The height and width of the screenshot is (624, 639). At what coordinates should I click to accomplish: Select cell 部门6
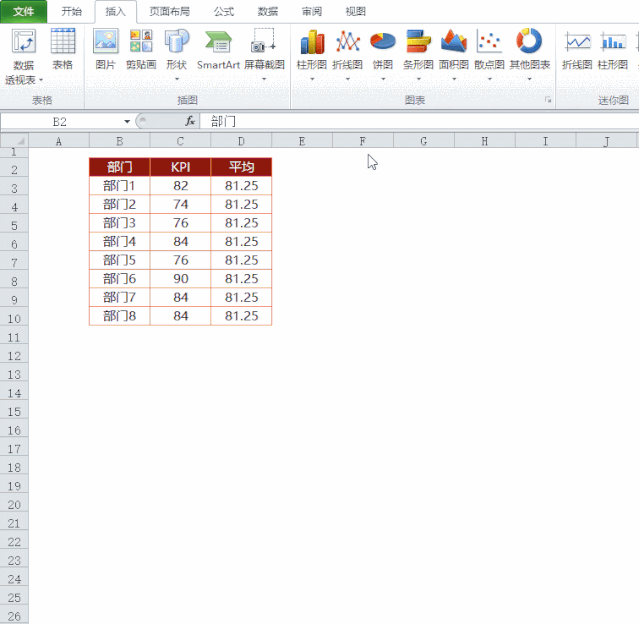pos(119,279)
